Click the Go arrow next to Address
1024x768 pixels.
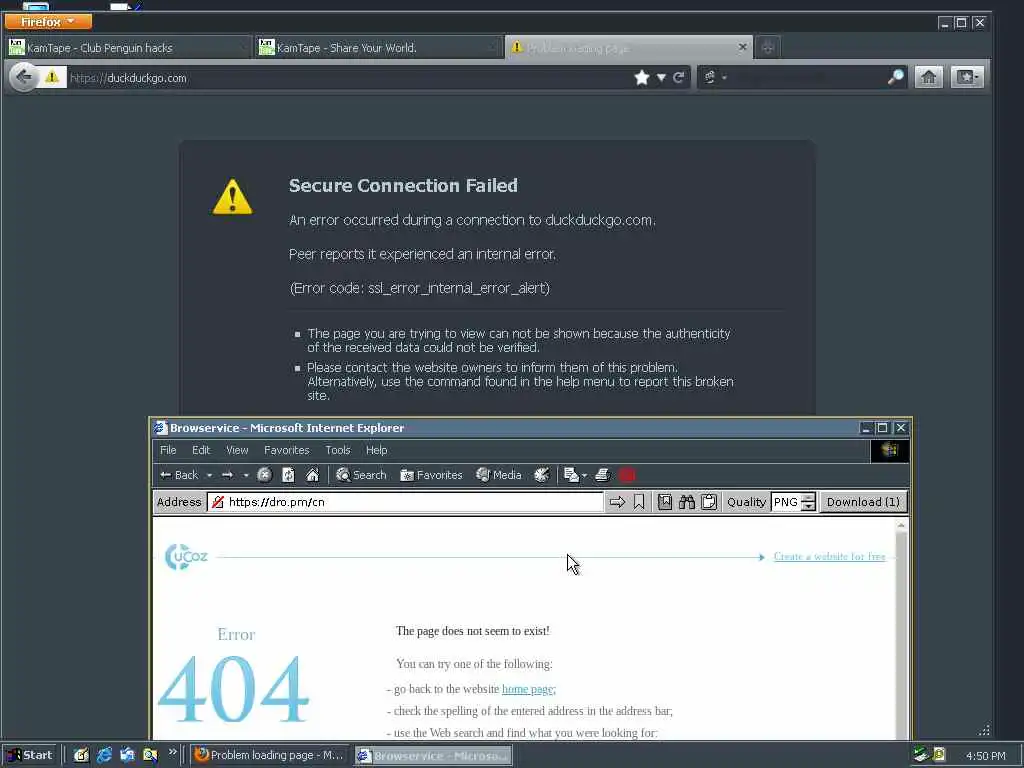pyautogui.click(x=617, y=502)
